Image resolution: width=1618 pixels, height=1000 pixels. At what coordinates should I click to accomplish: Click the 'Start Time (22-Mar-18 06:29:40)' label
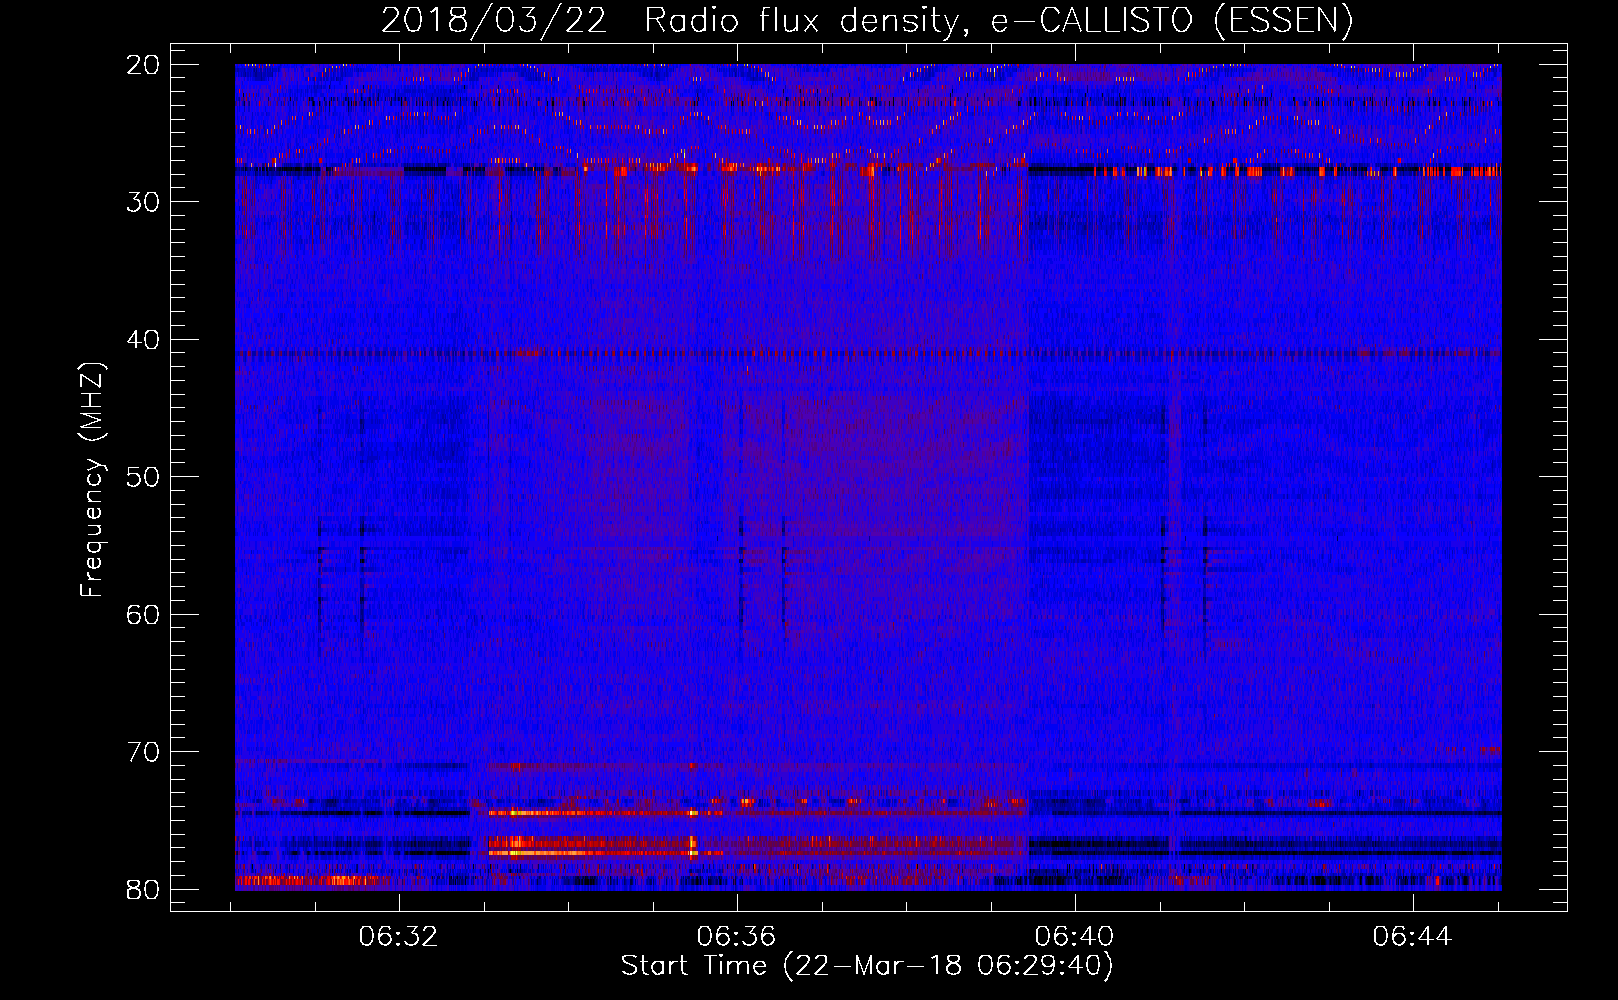click(867, 966)
